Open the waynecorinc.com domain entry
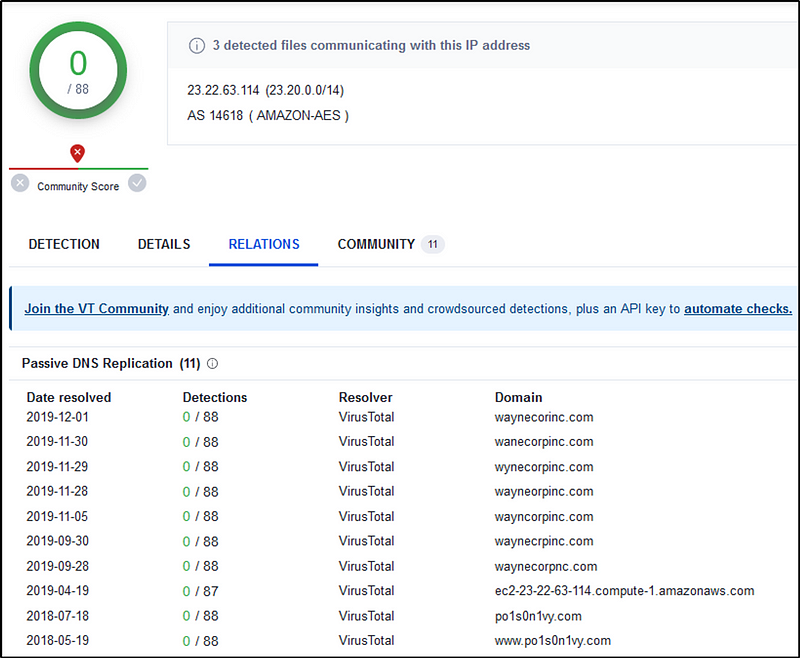 (543, 417)
